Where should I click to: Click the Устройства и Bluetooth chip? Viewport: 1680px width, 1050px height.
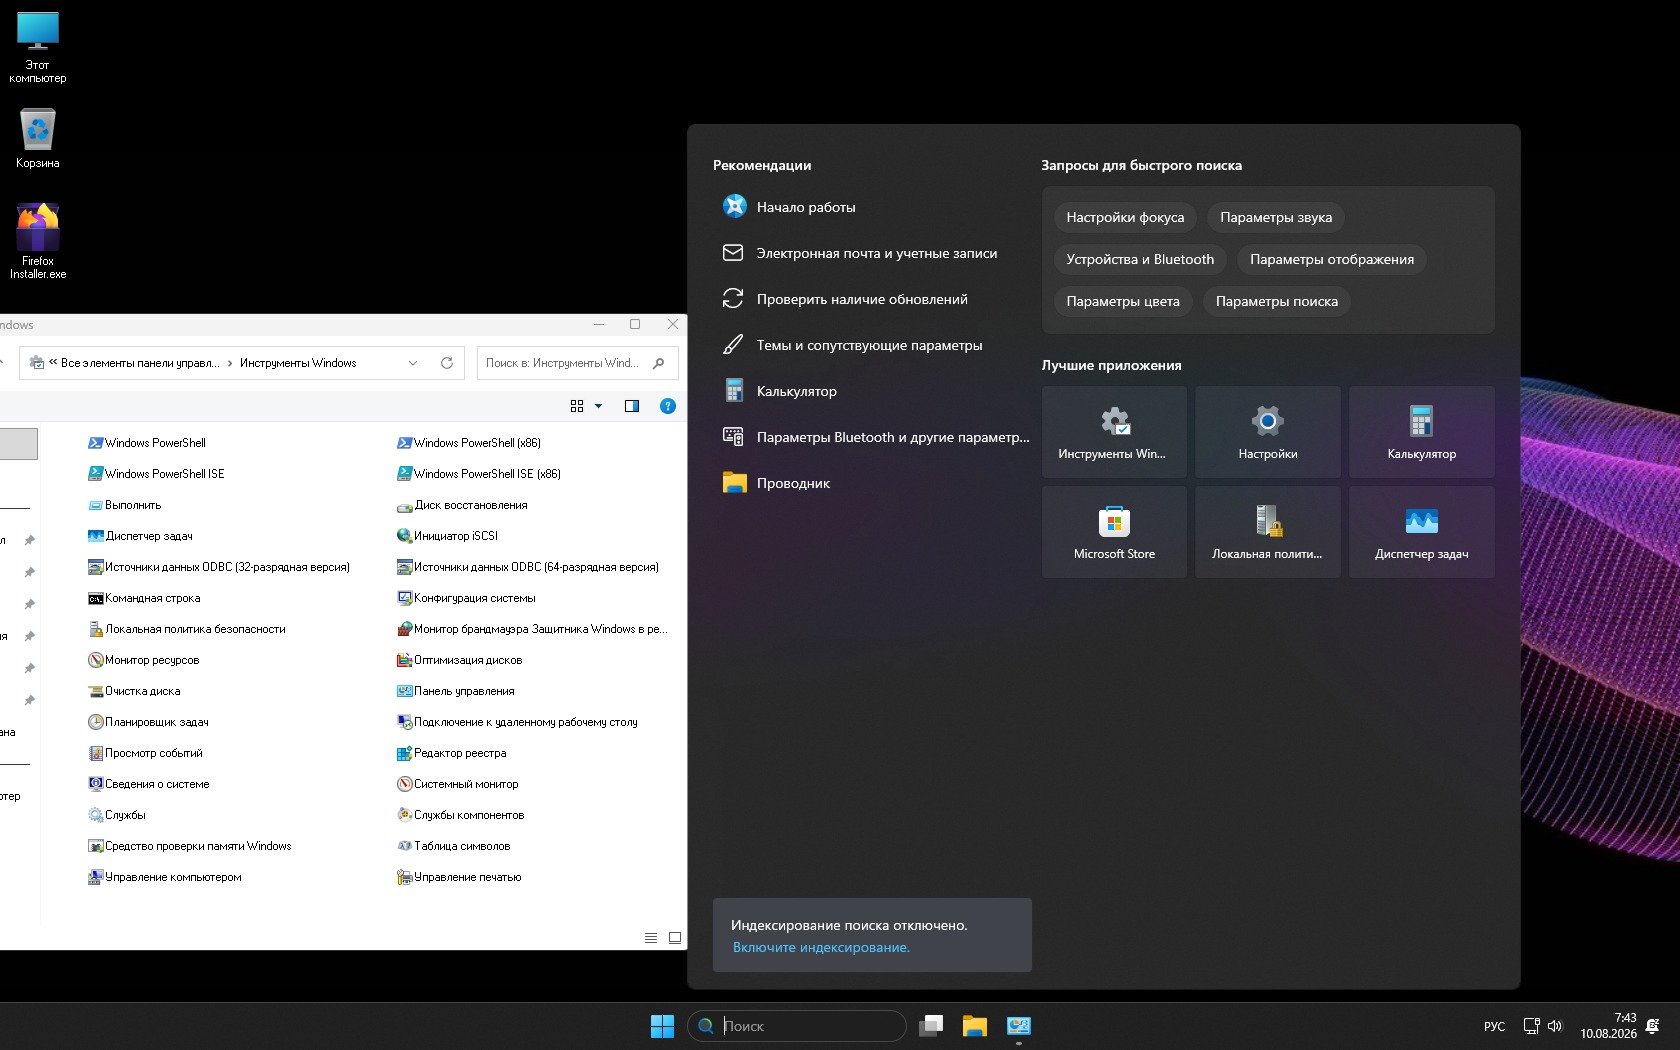tap(1140, 259)
